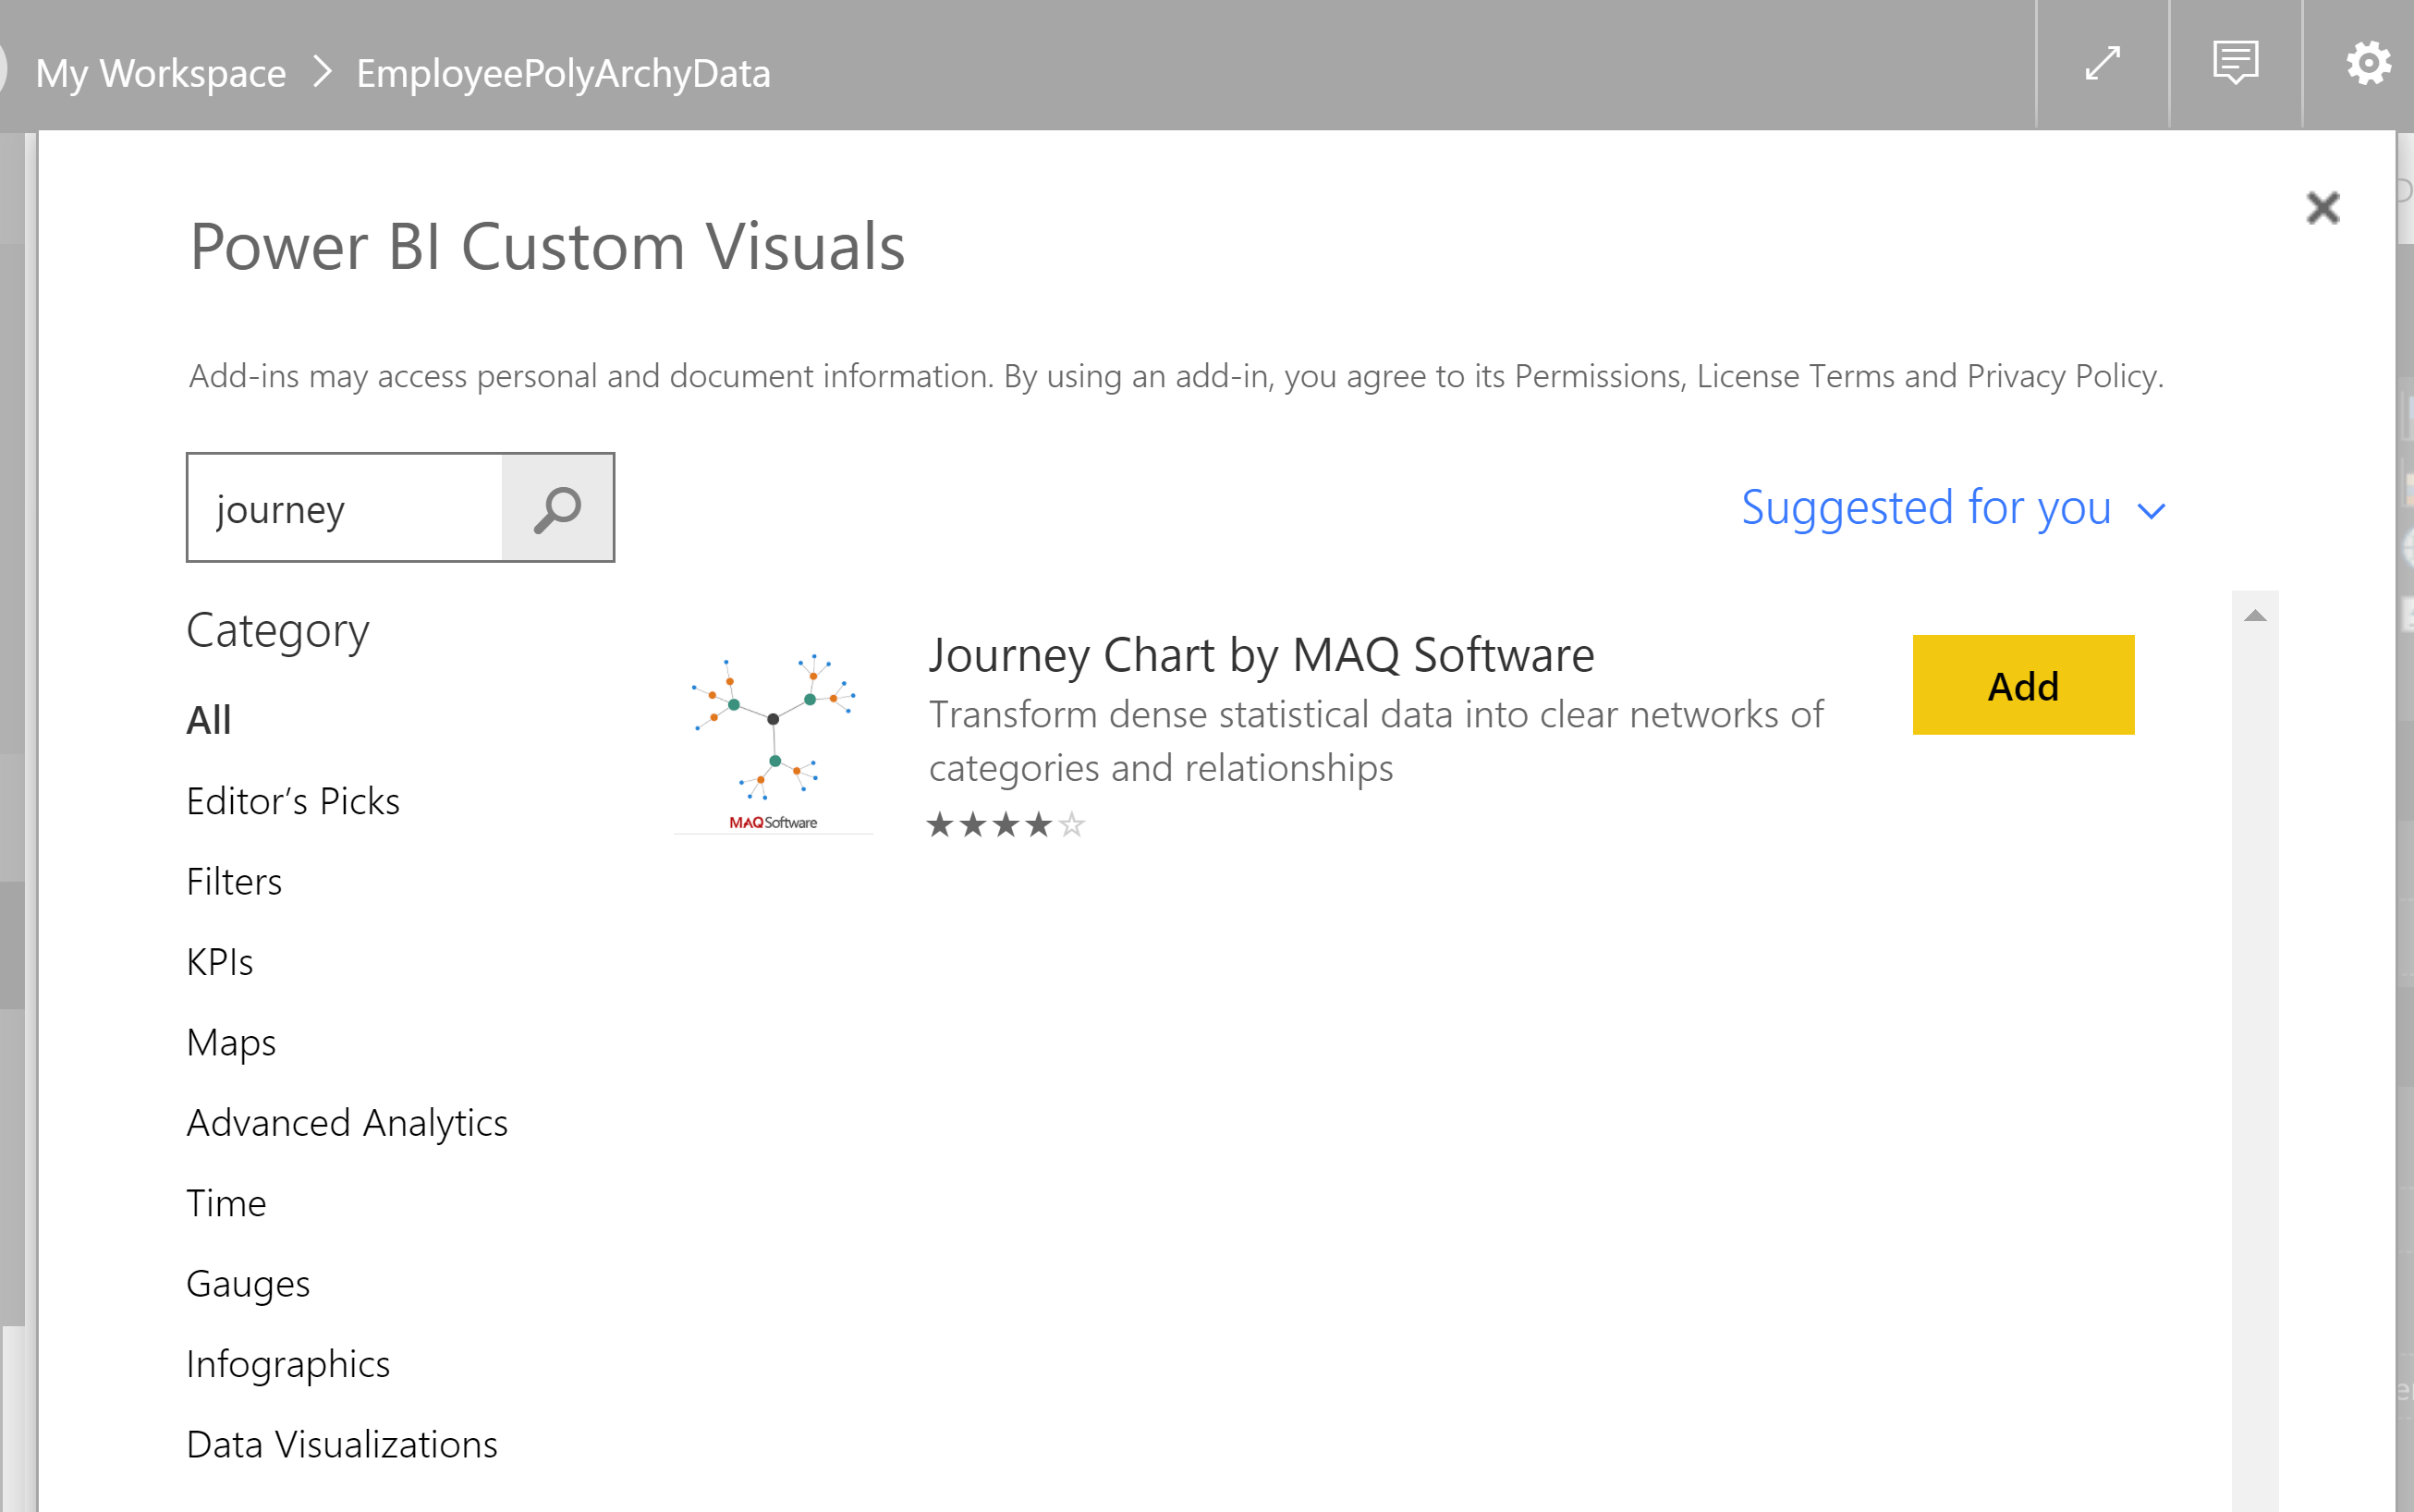Image resolution: width=2414 pixels, height=1512 pixels.
Task: Select the All category
Action: coord(209,720)
